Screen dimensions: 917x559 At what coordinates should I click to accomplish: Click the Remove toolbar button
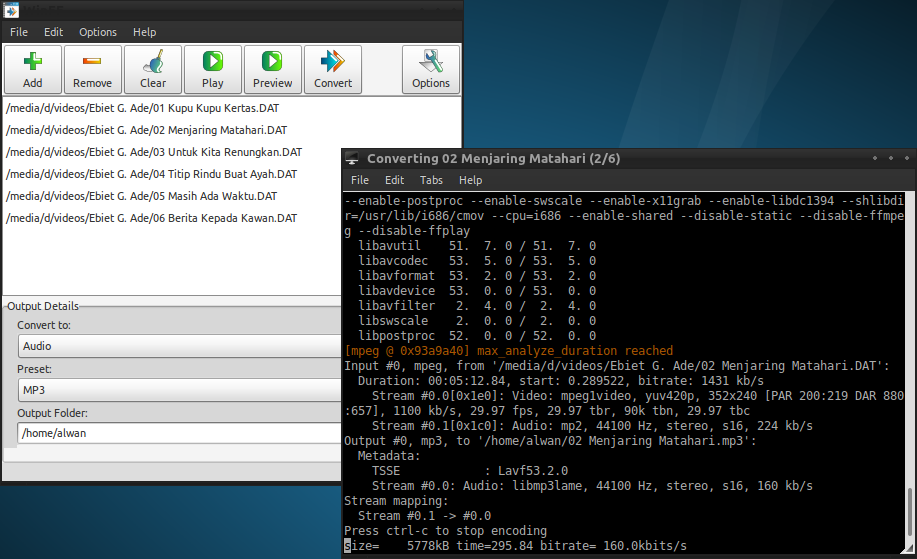click(92, 70)
